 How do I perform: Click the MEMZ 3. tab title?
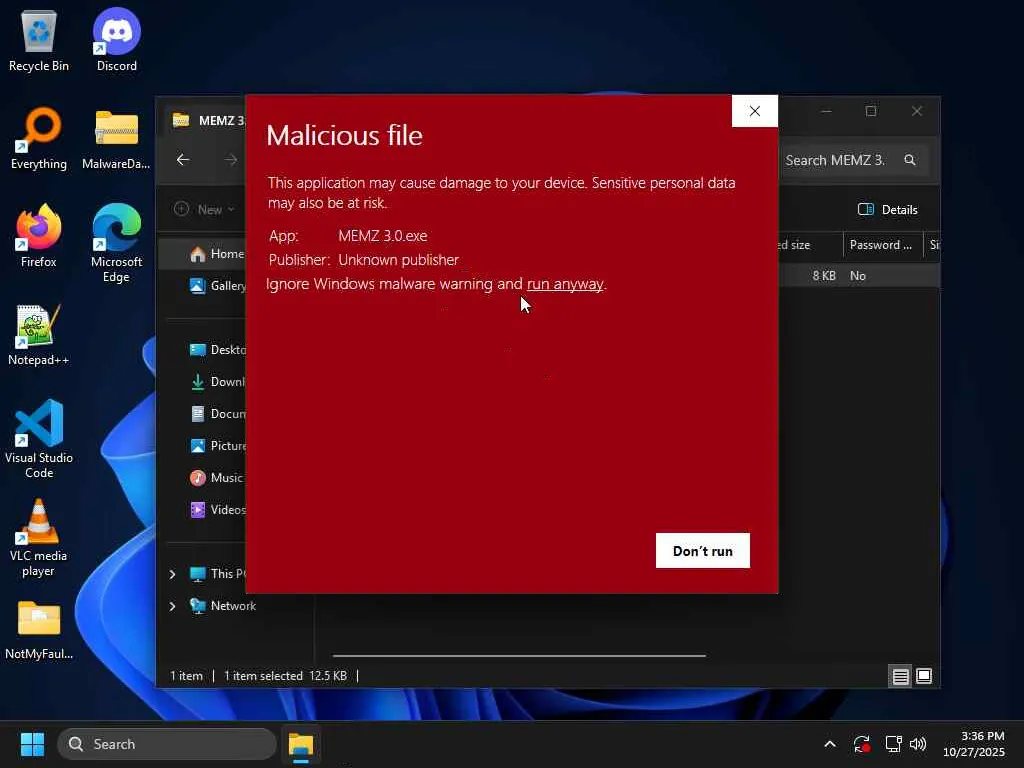222,121
